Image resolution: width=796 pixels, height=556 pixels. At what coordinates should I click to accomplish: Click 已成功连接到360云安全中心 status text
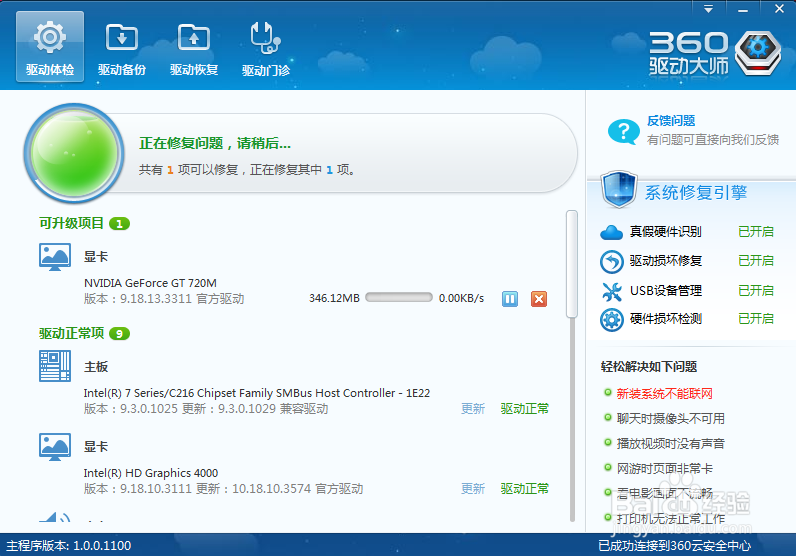(674, 546)
